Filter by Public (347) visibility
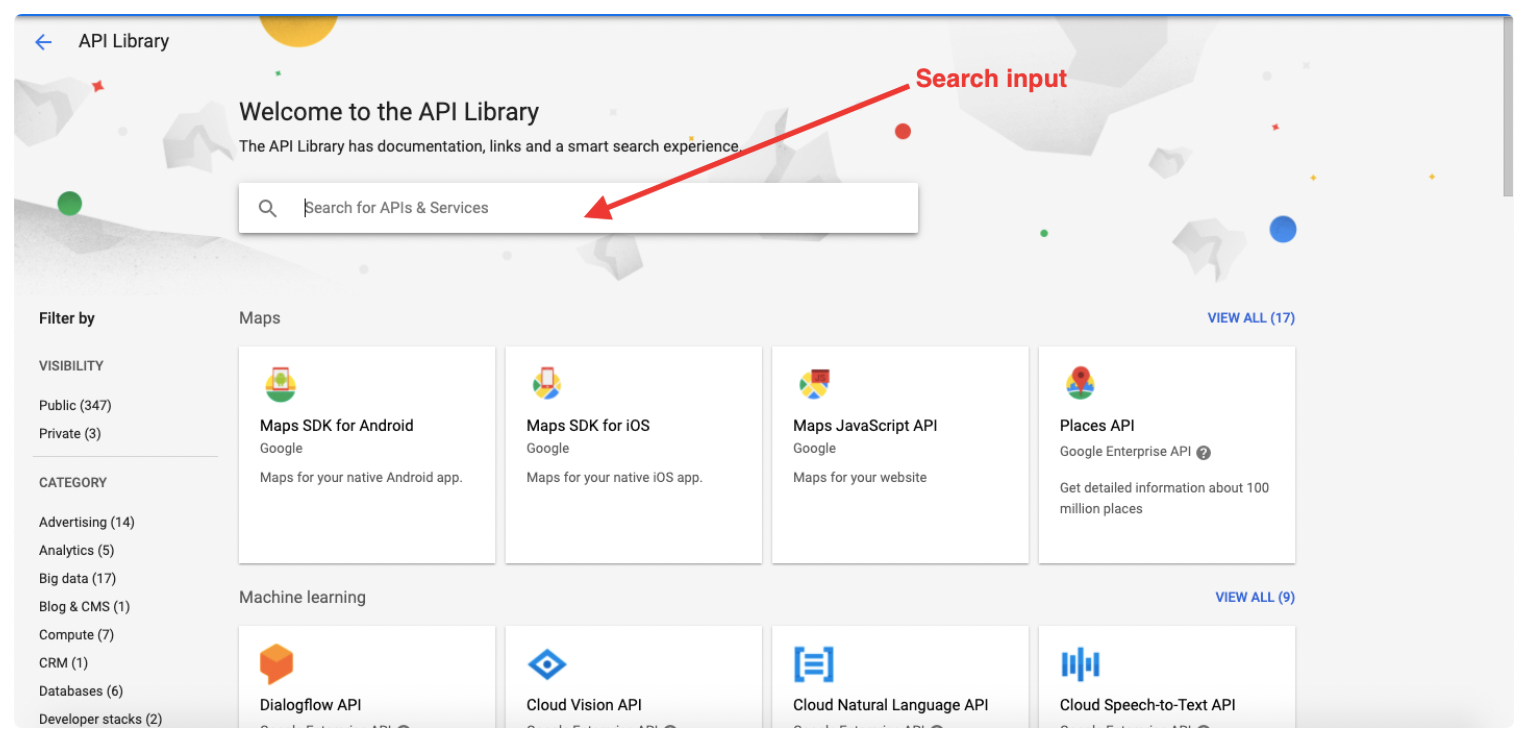 tap(75, 405)
